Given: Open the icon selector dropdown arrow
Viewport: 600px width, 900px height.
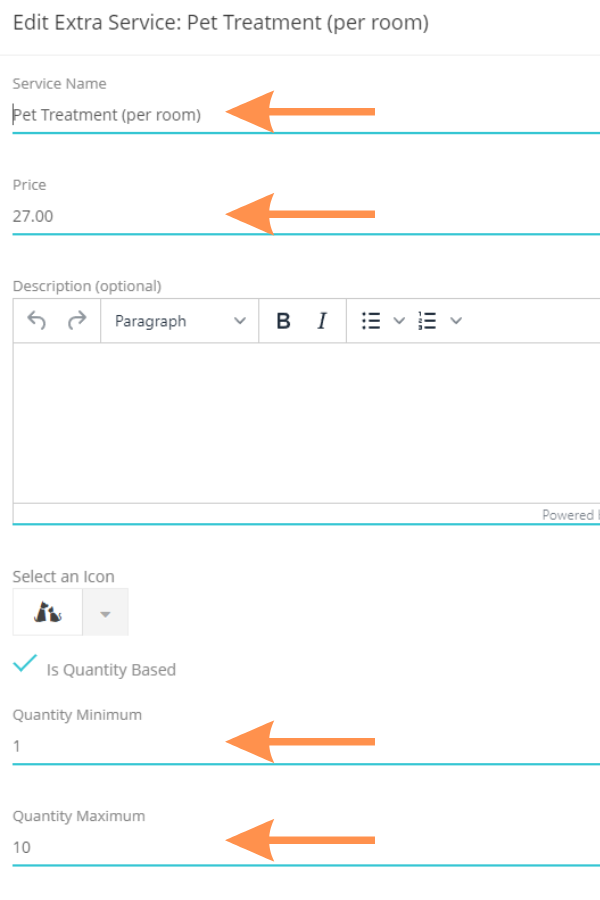Looking at the screenshot, I should coord(105,613).
